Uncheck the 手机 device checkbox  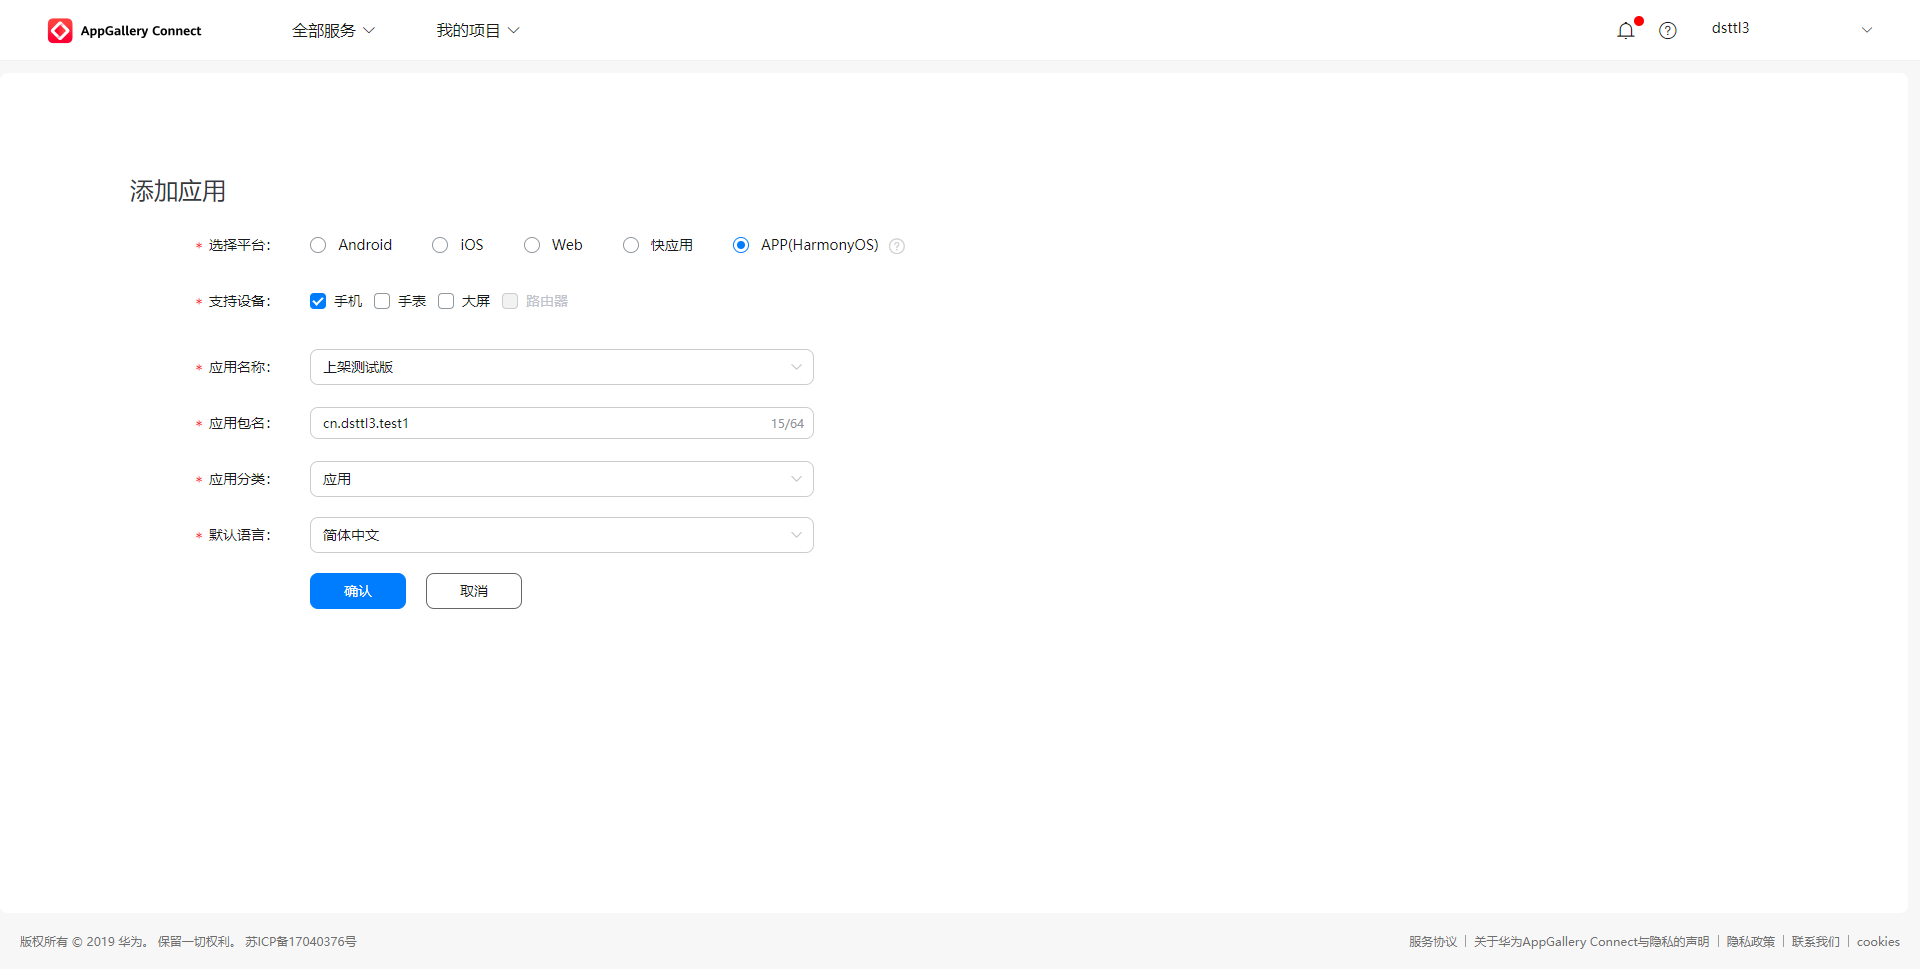(318, 301)
